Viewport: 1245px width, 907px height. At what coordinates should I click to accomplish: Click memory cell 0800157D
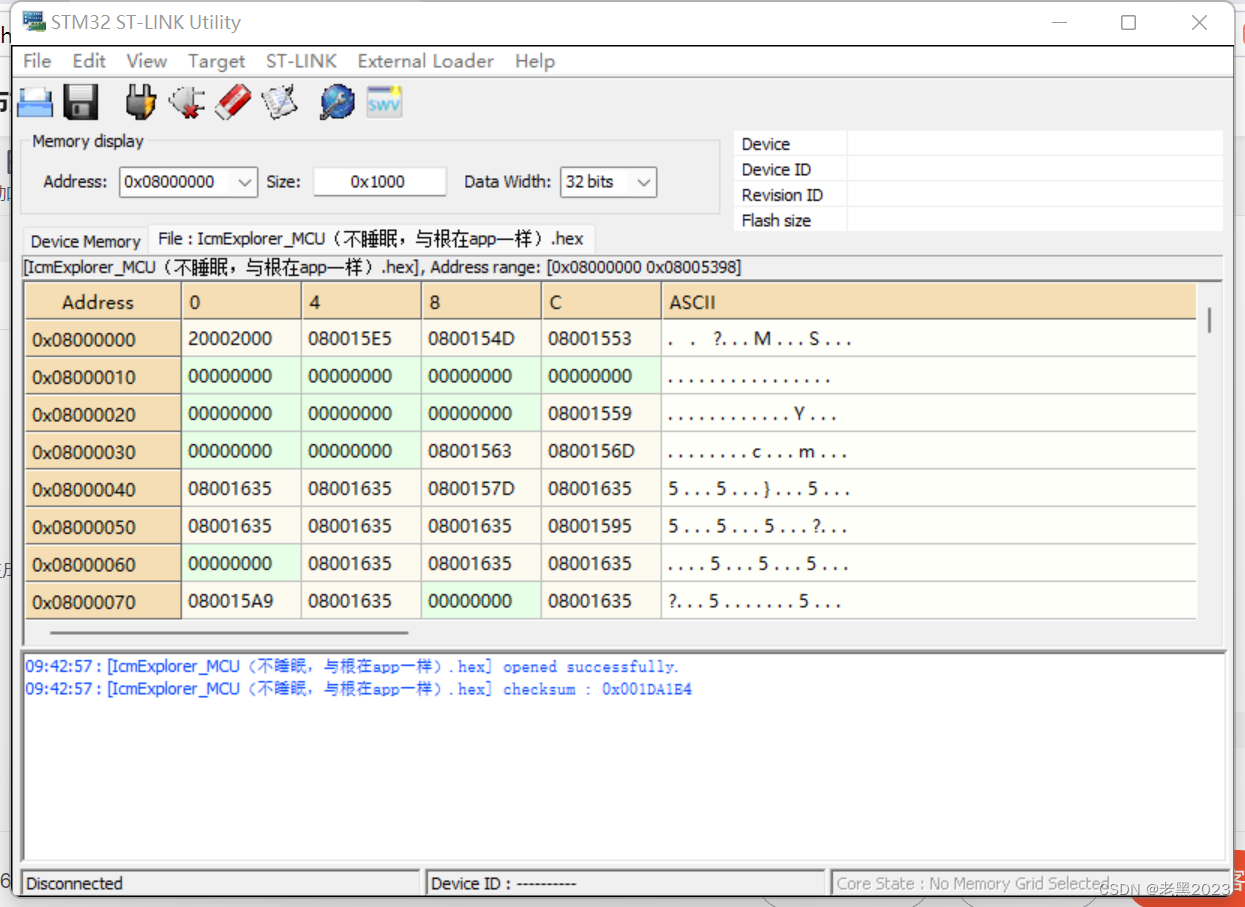[481, 488]
